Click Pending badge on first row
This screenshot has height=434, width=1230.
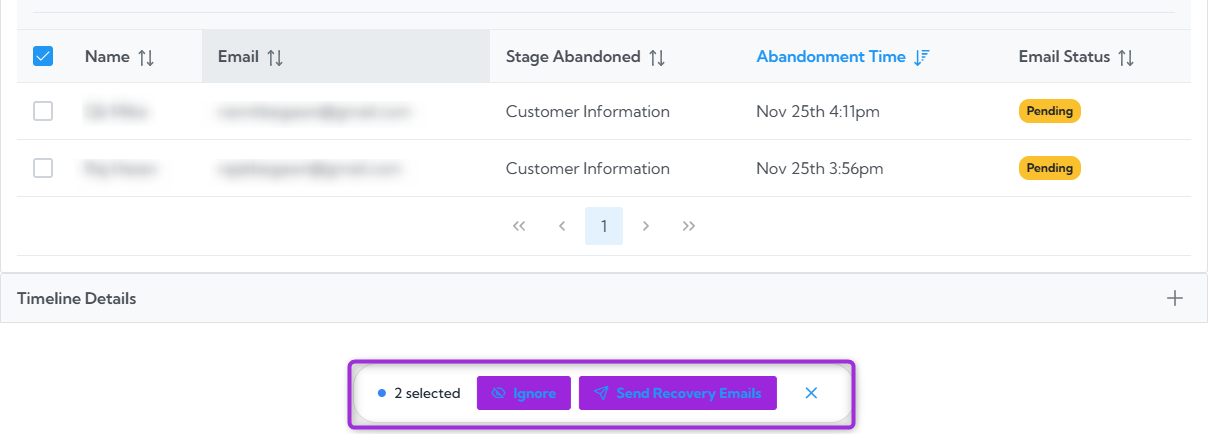[1050, 111]
